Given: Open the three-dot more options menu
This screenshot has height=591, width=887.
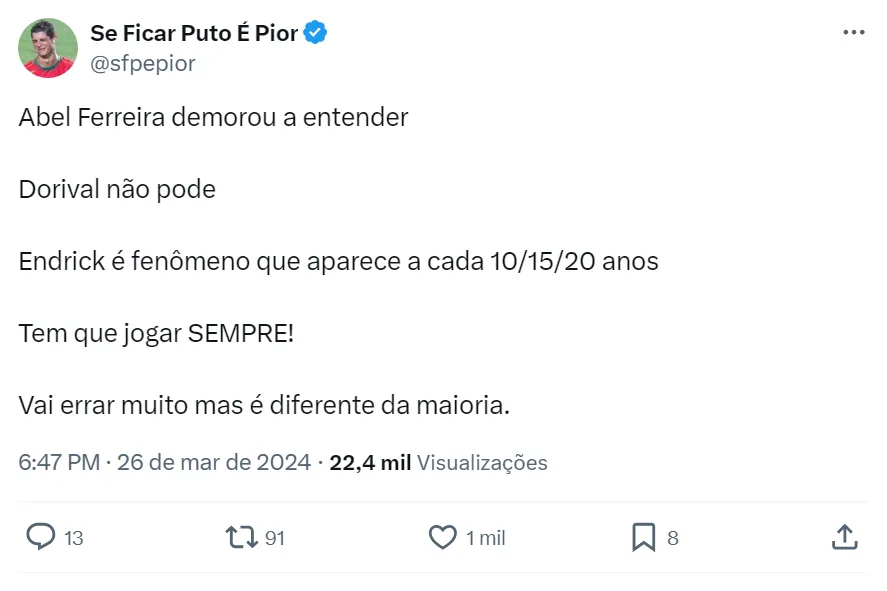Looking at the screenshot, I should (853, 32).
